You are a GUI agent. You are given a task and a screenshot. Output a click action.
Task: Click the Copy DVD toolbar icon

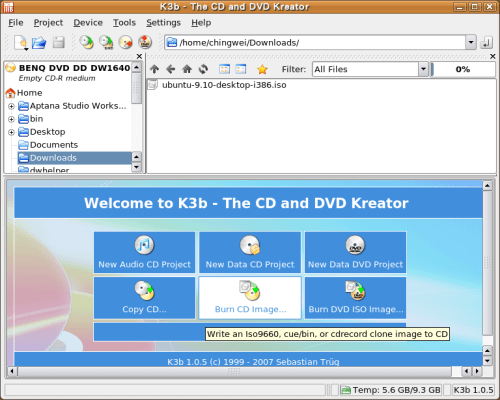click(106, 42)
